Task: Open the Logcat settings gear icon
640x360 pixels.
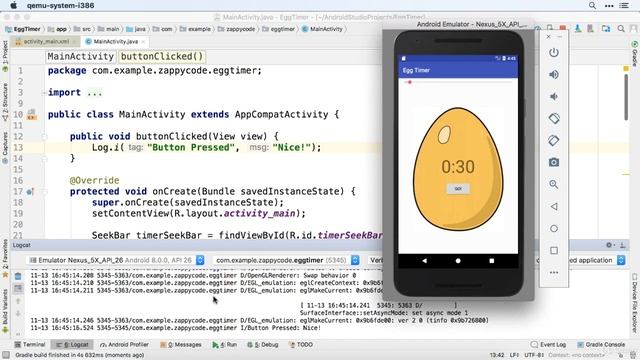Action: (609, 245)
